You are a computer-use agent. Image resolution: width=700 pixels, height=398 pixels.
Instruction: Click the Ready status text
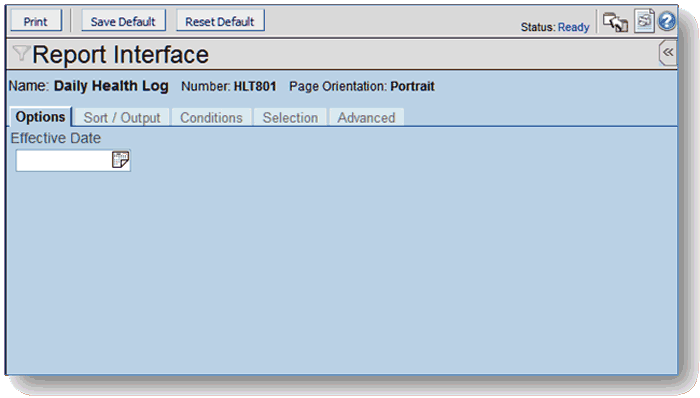pyautogui.click(x=574, y=27)
